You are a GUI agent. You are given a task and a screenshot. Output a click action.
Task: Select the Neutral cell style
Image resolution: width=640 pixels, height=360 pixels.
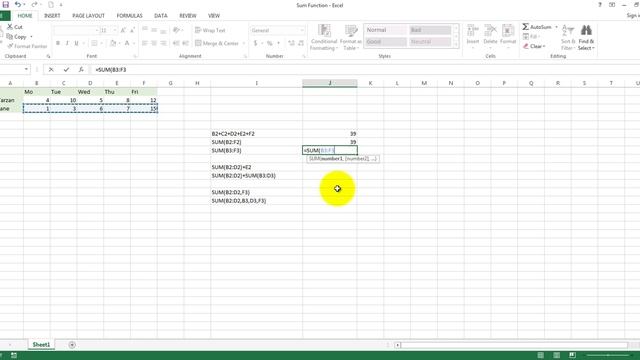tap(430, 42)
